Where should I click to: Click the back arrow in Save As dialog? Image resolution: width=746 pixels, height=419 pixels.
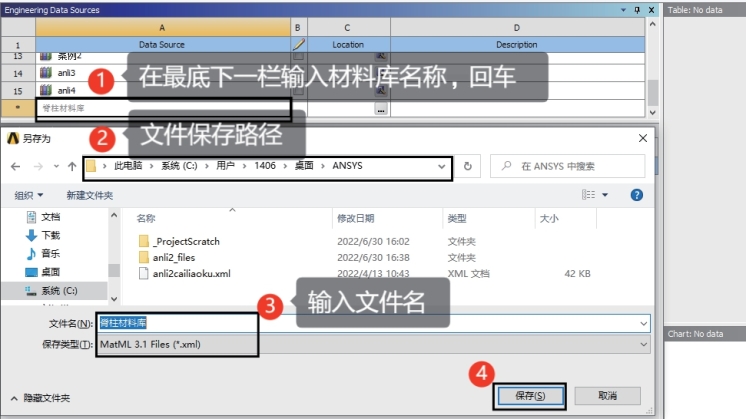click(15, 166)
